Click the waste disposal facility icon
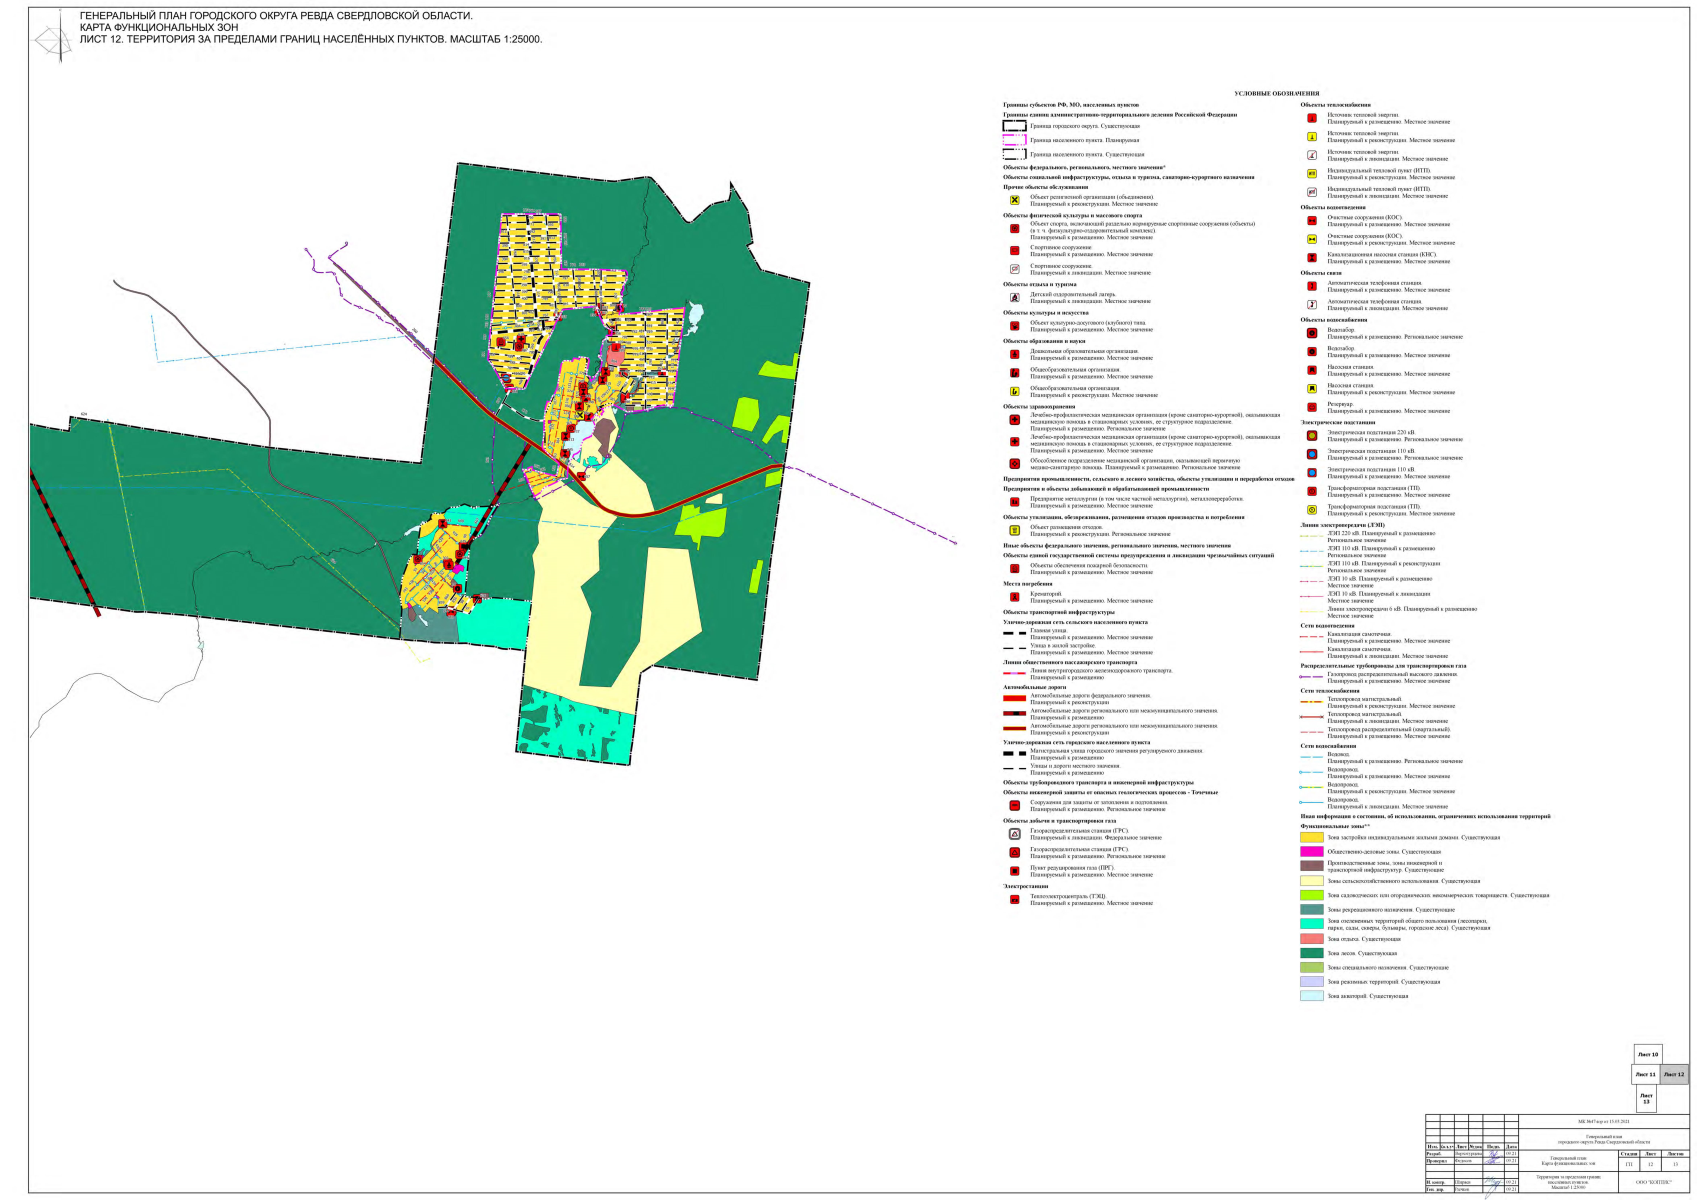The image size is (1697, 1200). click(x=1014, y=530)
